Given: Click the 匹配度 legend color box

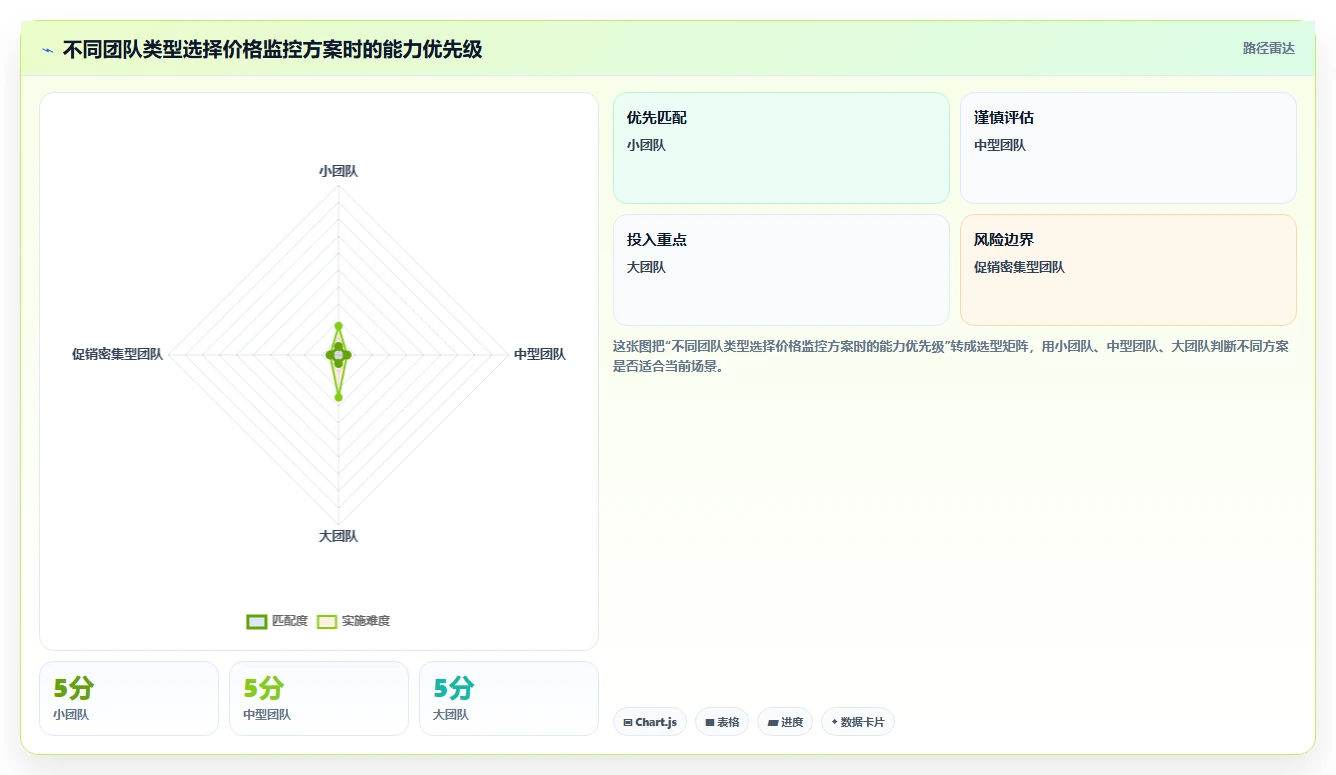Looking at the screenshot, I should (x=257, y=621).
